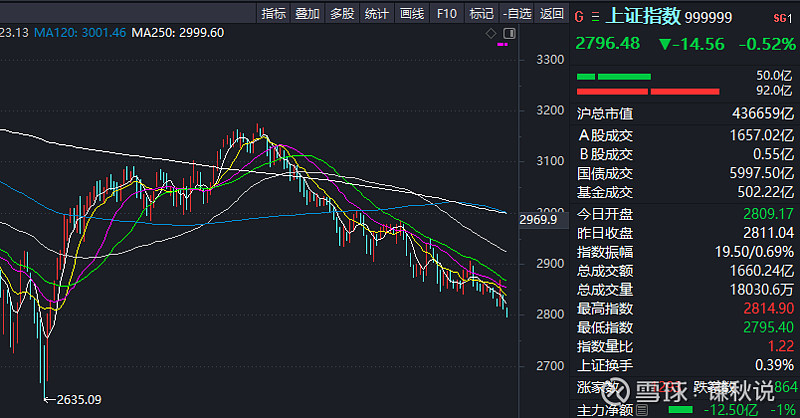Click the 3200 price axis label
The width and height of the screenshot is (800, 418).
tap(550, 111)
